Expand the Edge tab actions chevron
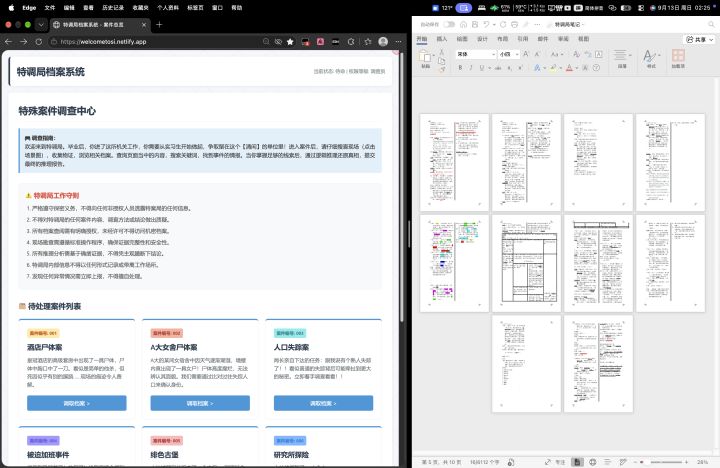The height and width of the screenshot is (468, 720). [x=41, y=25]
